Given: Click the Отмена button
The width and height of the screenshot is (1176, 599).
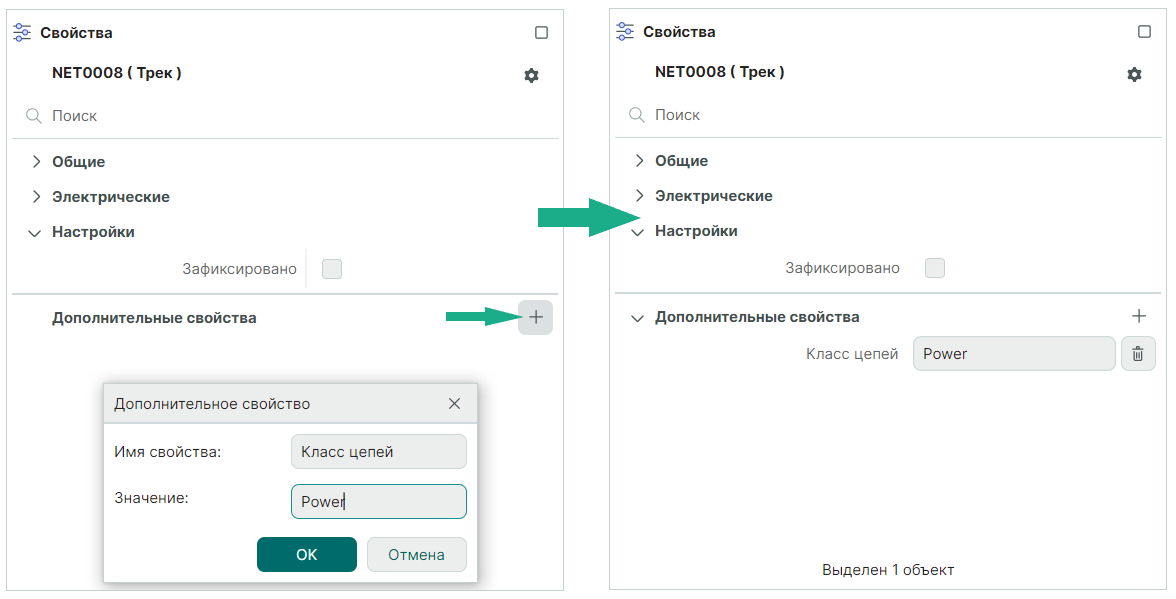Looking at the screenshot, I should (416, 555).
